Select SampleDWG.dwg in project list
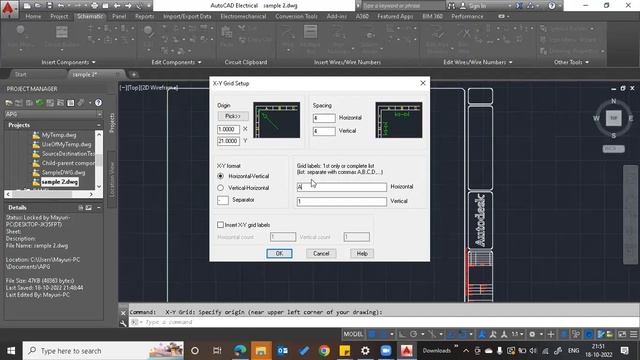Image resolution: width=640 pixels, height=360 pixels. tap(63, 172)
